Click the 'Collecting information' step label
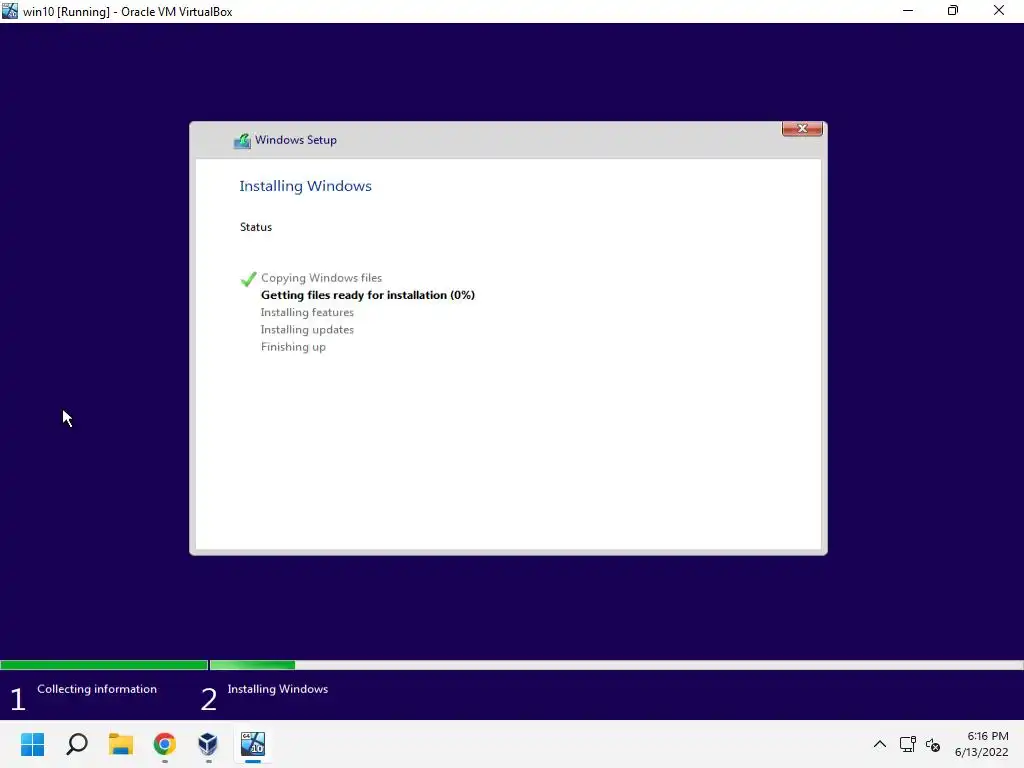1024x768 pixels. [97, 689]
